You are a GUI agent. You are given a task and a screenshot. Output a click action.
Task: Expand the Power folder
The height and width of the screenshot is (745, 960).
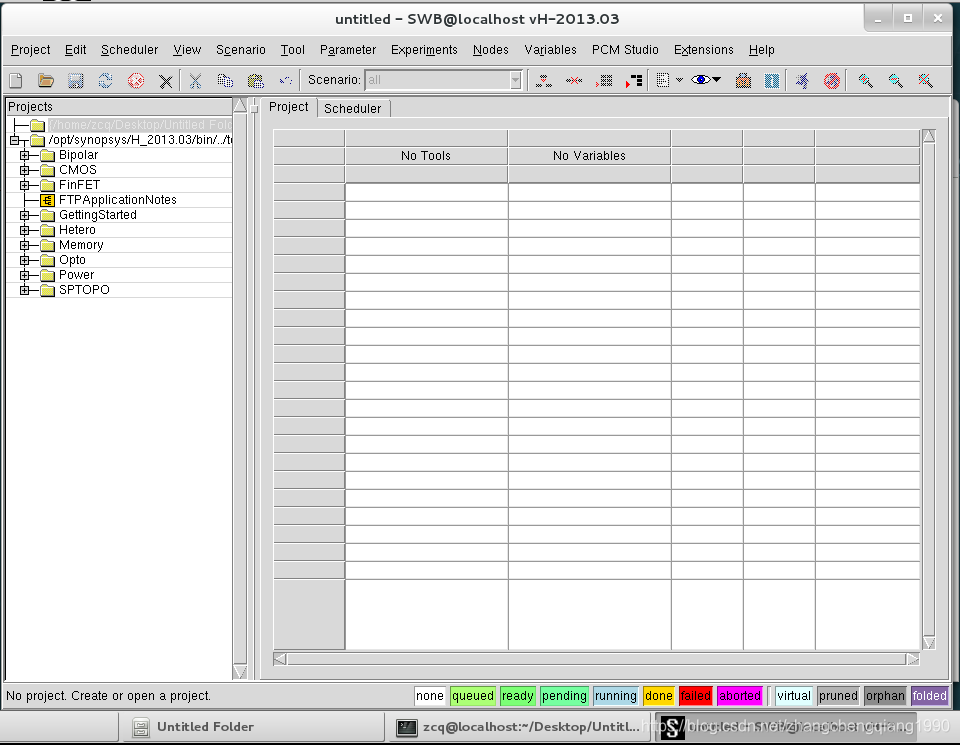[24, 275]
